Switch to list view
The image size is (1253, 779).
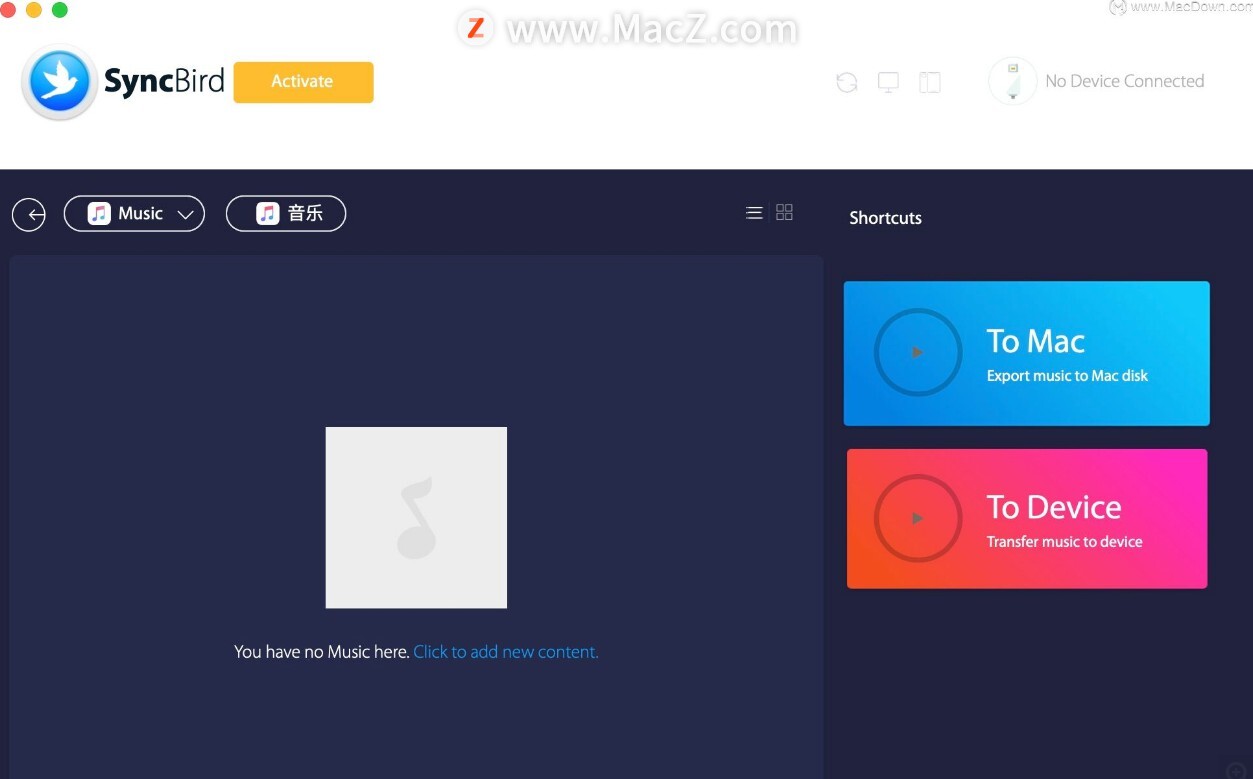[x=754, y=213]
